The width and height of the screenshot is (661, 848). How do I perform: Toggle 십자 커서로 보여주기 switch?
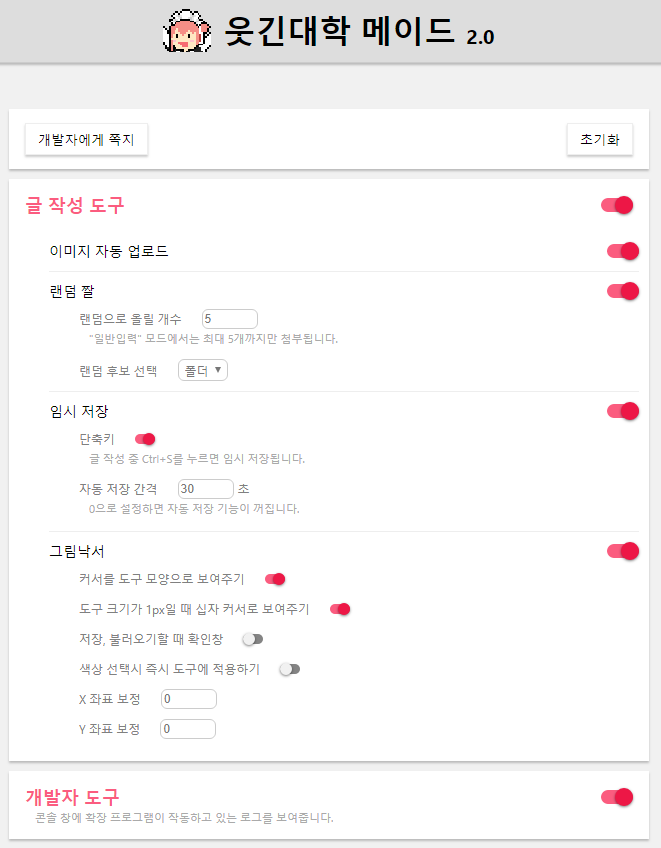(x=340, y=610)
